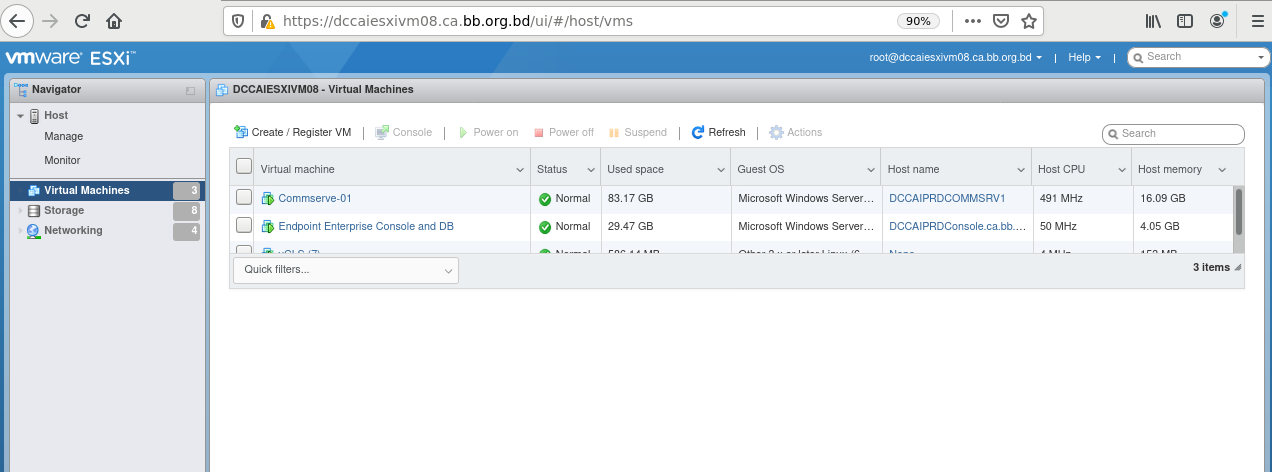Tick the Commserve-01 row checkbox
Screen dimensions: 1272x472
(x=244, y=197)
